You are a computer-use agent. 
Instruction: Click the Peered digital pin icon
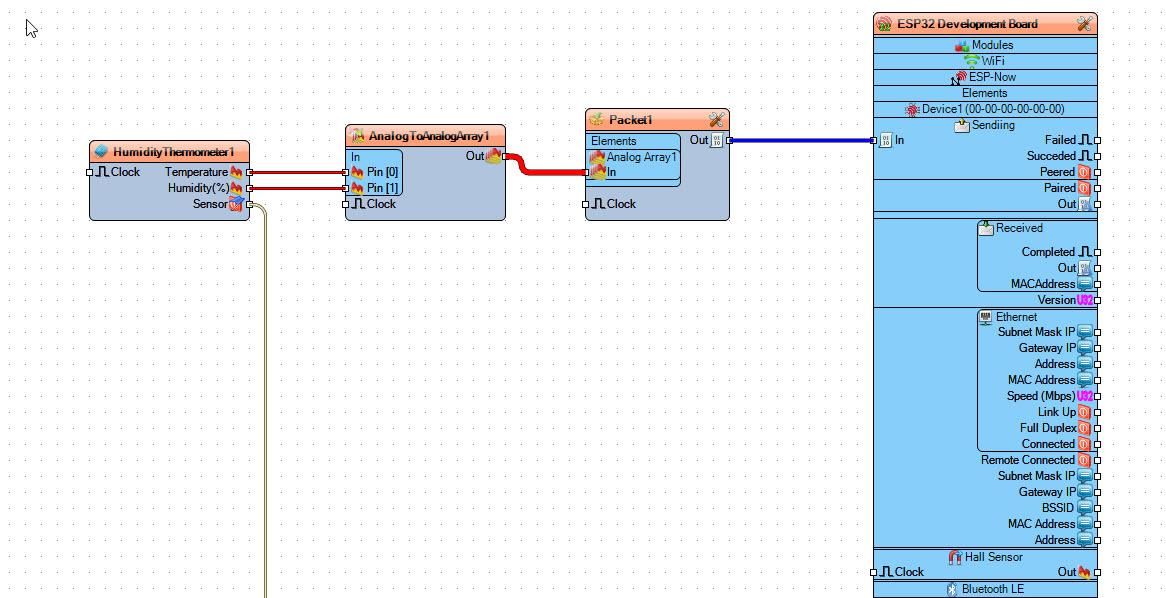click(1085, 173)
